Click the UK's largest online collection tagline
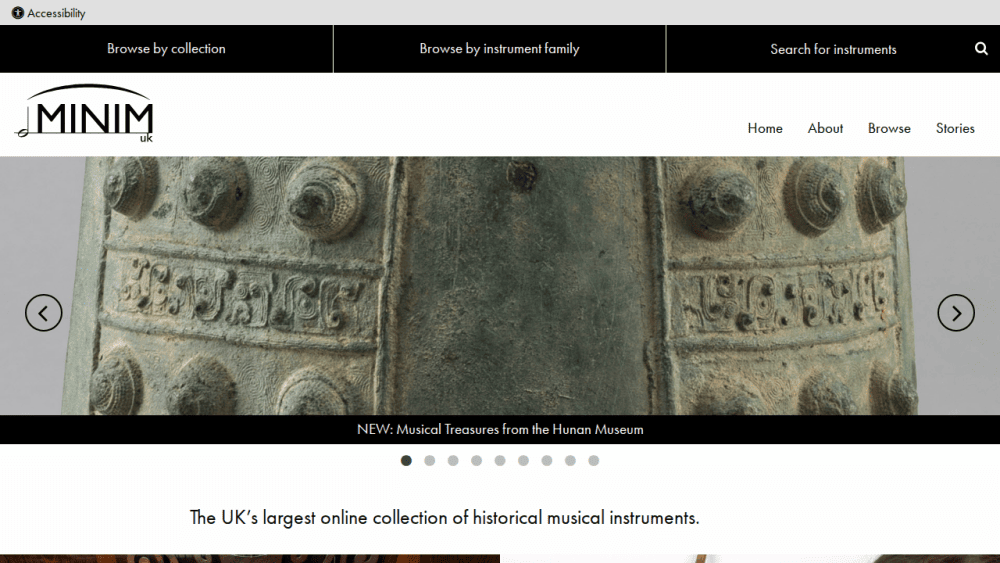This screenshot has height=563, width=1000. click(445, 517)
